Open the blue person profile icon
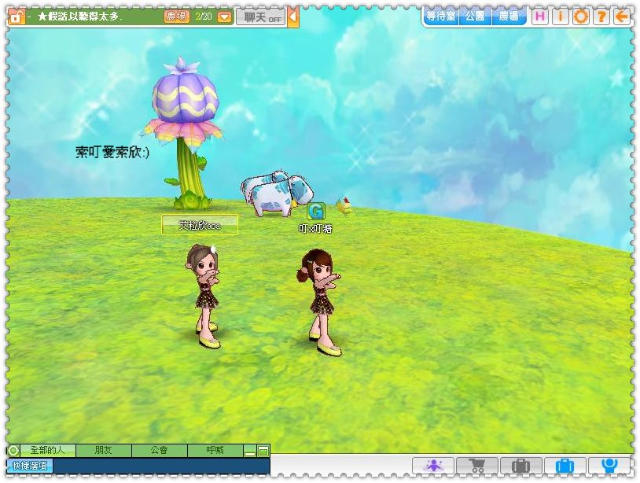Screen dimensions: 640x483 (x=609, y=465)
